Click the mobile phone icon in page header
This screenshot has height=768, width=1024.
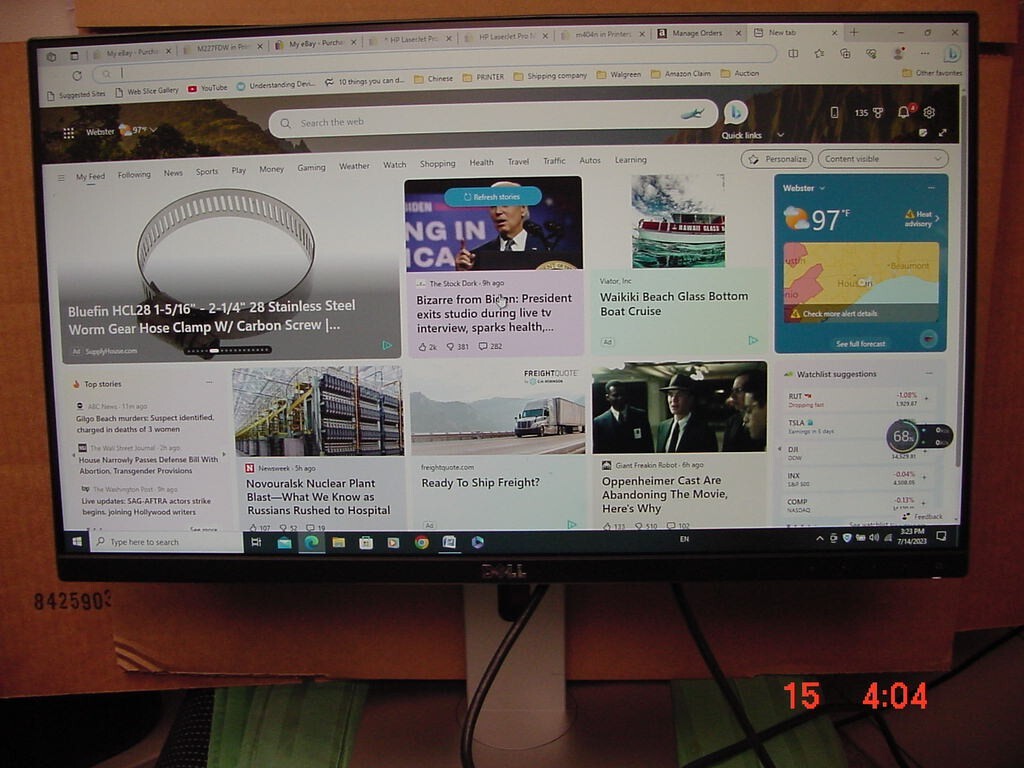click(x=834, y=112)
